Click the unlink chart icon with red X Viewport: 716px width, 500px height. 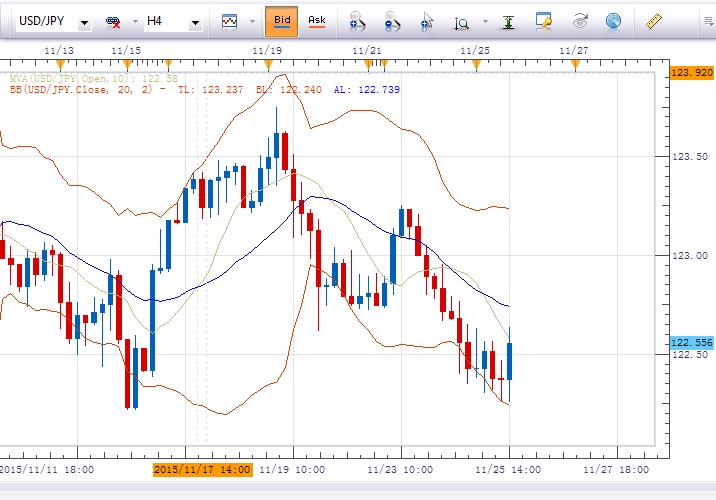tap(113, 21)
